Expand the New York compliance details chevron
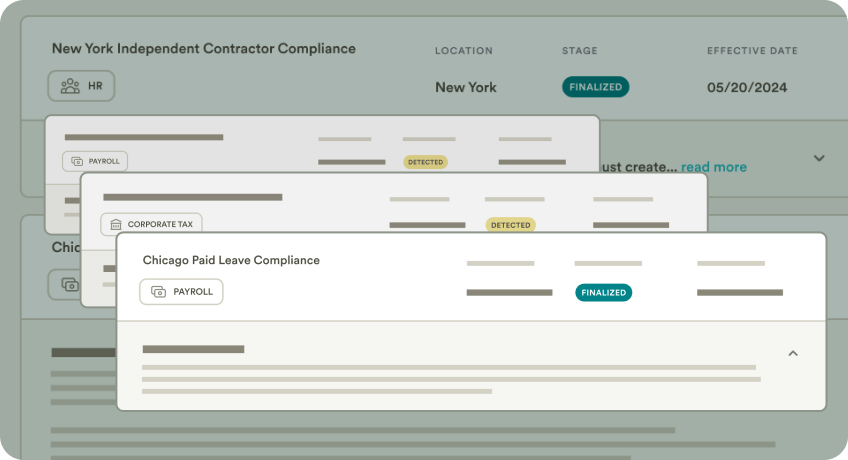The width and height of the screenshot is (848, 460). tap(819, 158)
